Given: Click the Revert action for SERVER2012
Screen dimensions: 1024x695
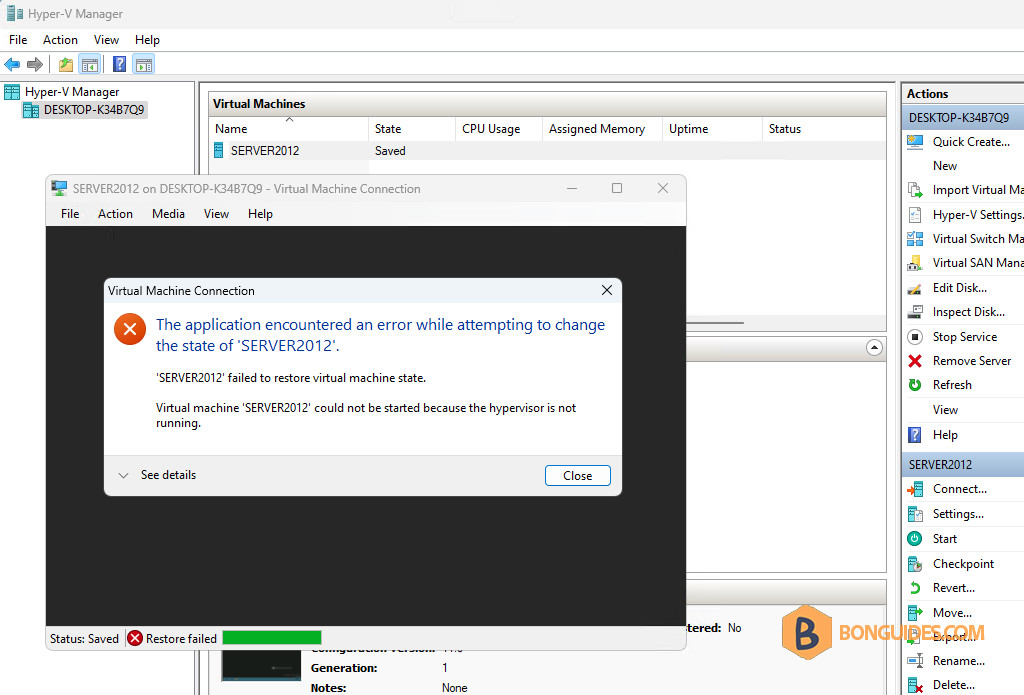Looking at the screenshot, I should 953,588.
